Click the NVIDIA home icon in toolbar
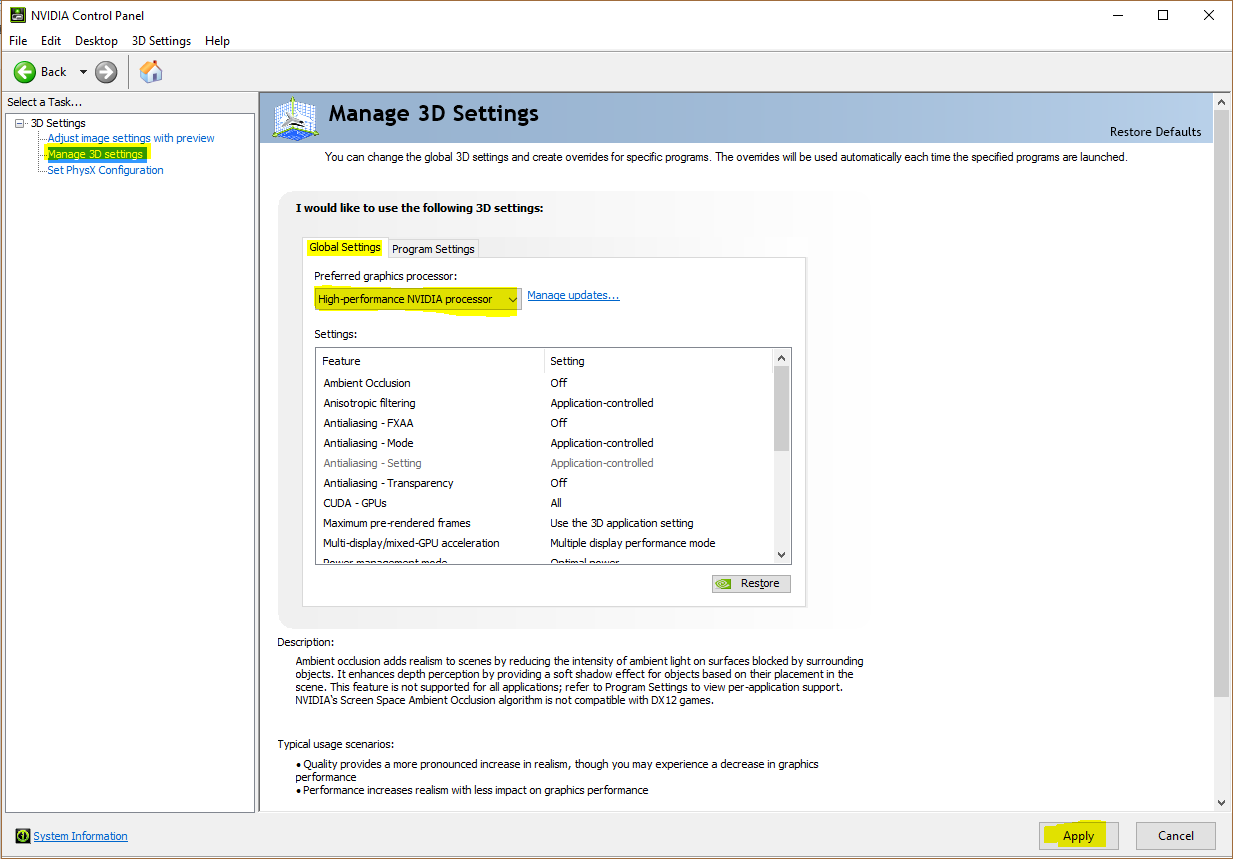 151,71
